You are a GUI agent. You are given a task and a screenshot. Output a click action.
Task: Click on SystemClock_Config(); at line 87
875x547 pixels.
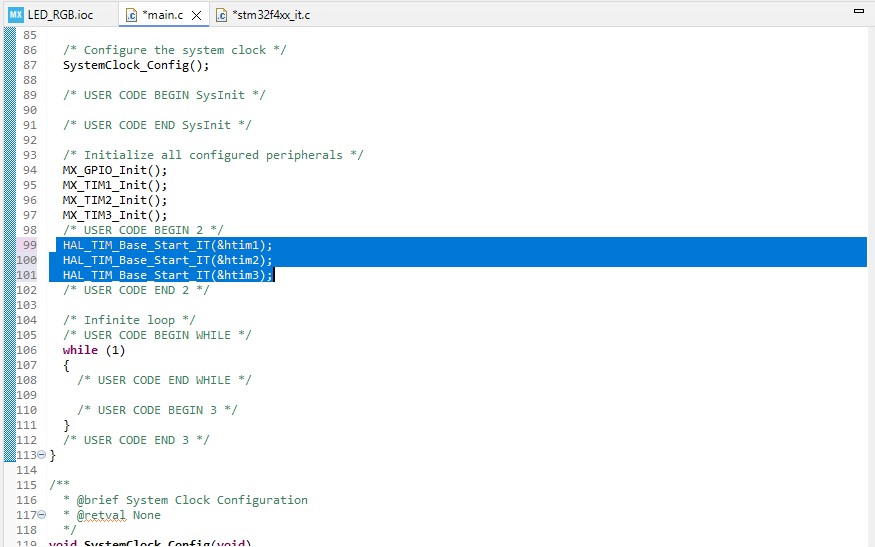click(136, 65)
